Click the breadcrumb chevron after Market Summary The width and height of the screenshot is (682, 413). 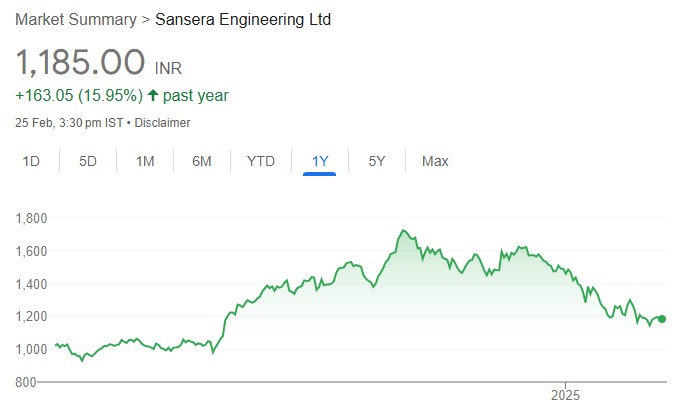(147, 20)
